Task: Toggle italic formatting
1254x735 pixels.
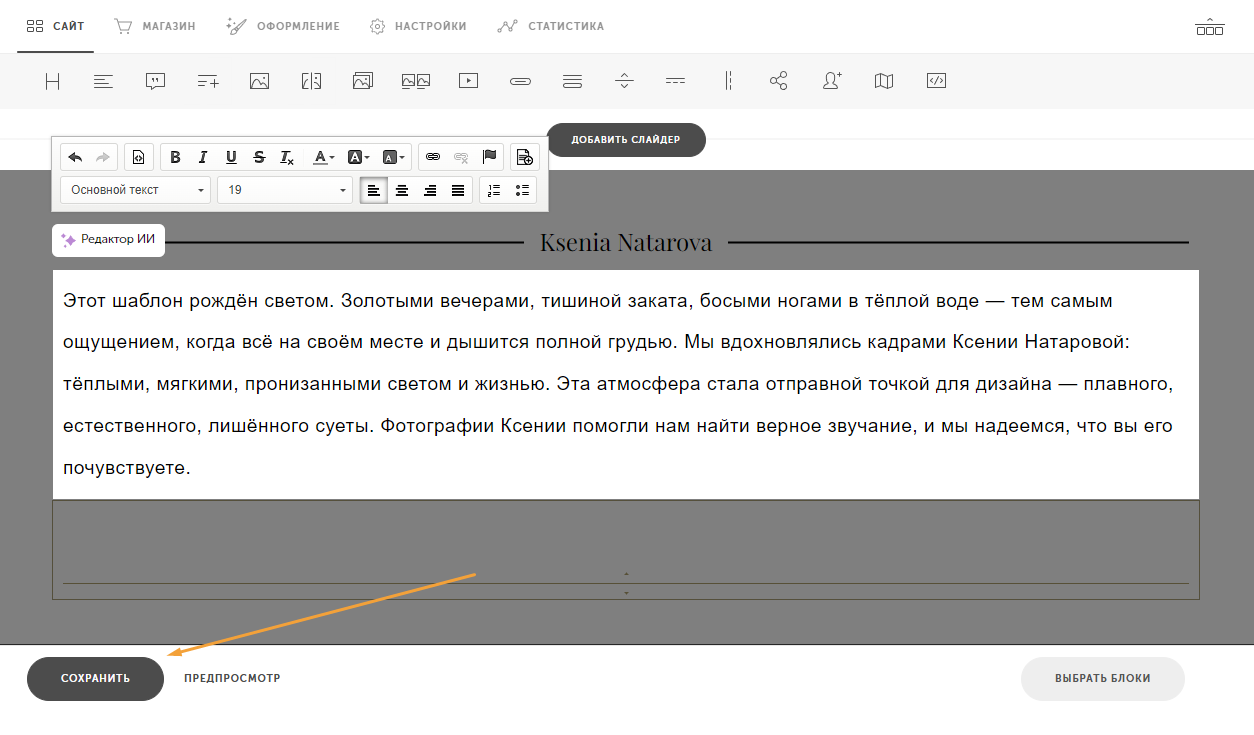Action: click(x=203, y=157)
